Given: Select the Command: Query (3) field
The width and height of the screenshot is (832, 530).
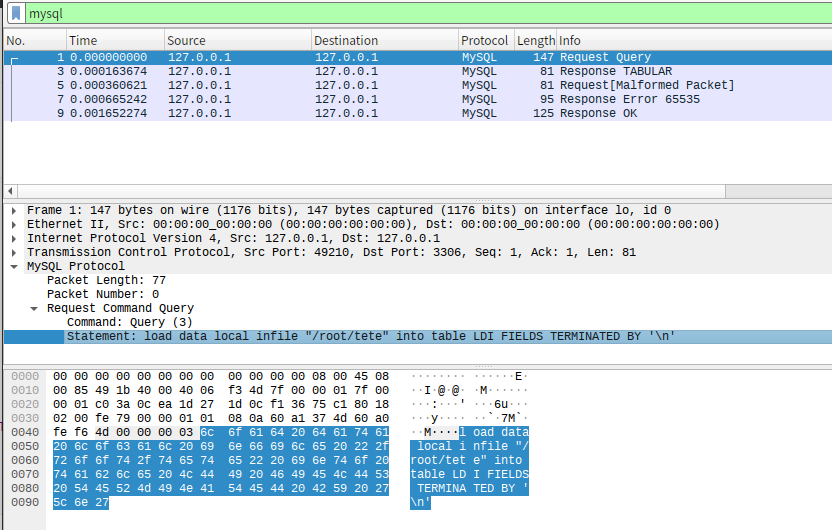Looking at the screenshot, I should pyautogui.click(x=129, y=323).
